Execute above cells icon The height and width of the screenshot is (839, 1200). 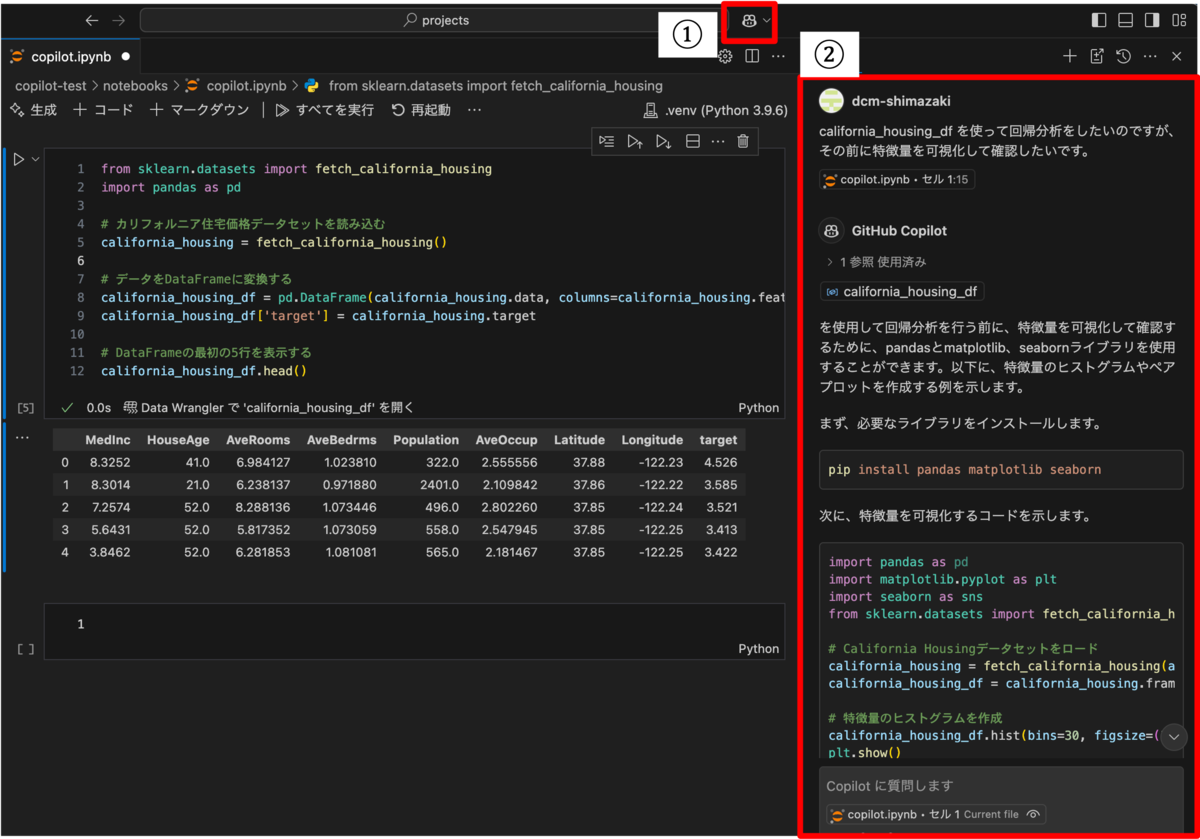[634, 142]
